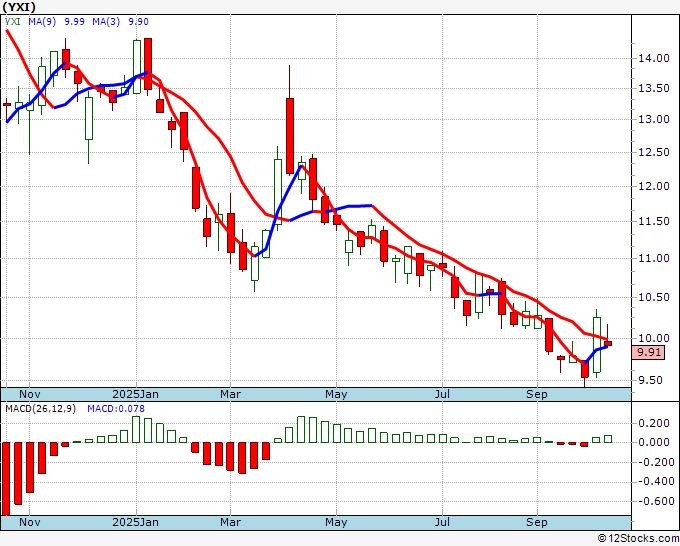Click May on the MACD panel date axis
This screenshot has width=680, height=546.
click(336, 522)
